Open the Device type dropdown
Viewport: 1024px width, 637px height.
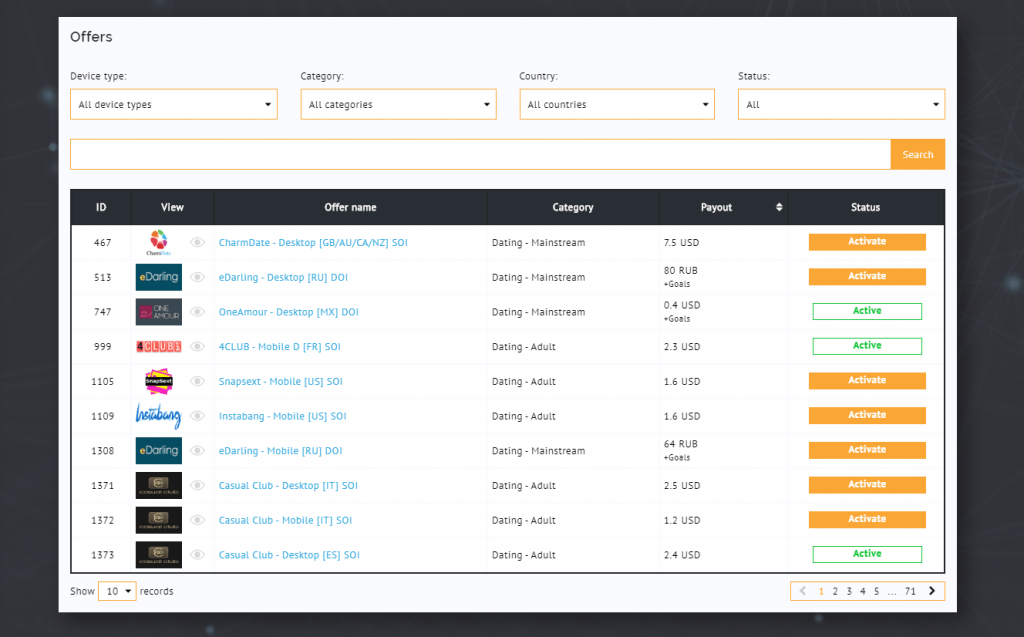(173, 105)
